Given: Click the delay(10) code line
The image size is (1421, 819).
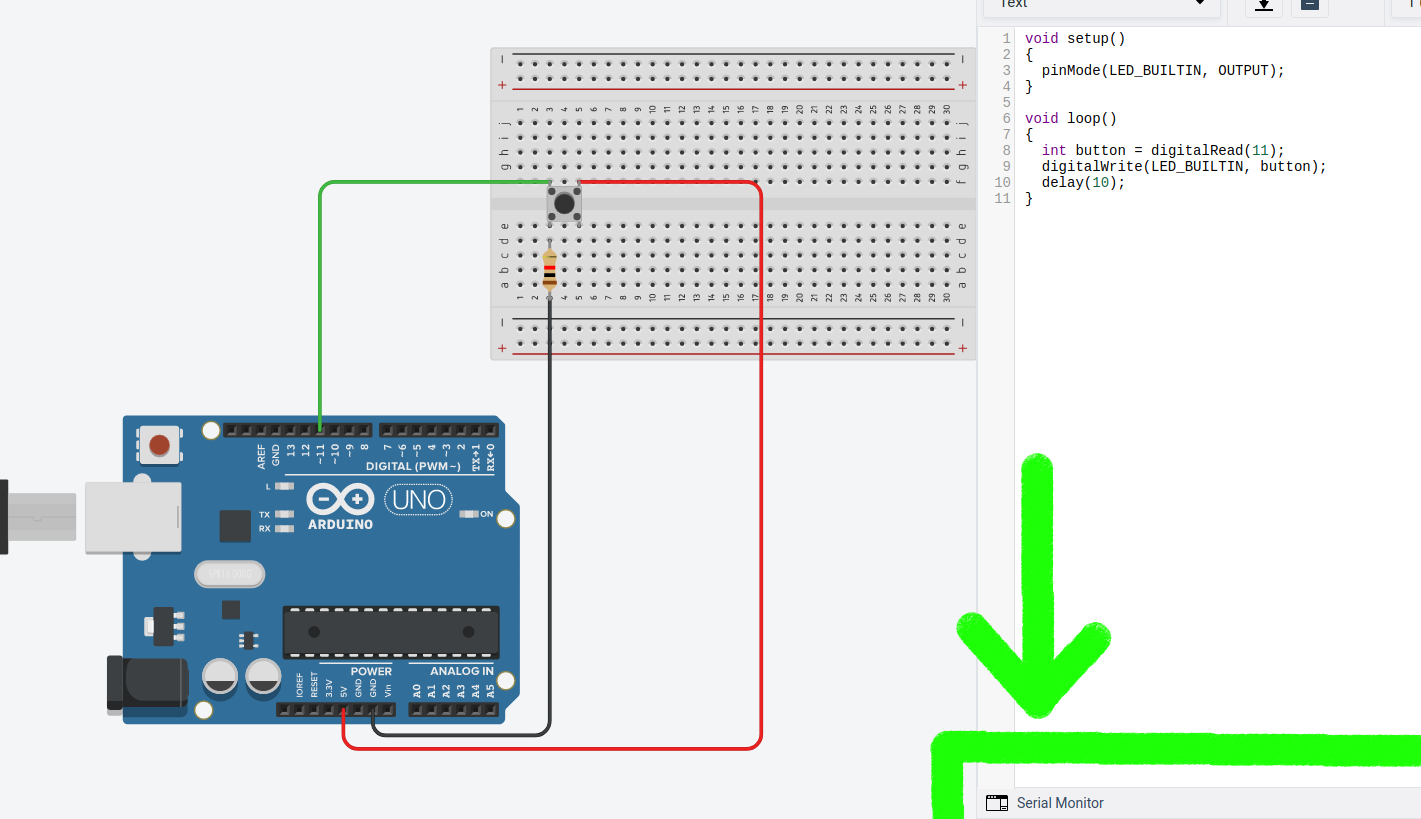Looking at the screenshot, I should click(1083, 182).
